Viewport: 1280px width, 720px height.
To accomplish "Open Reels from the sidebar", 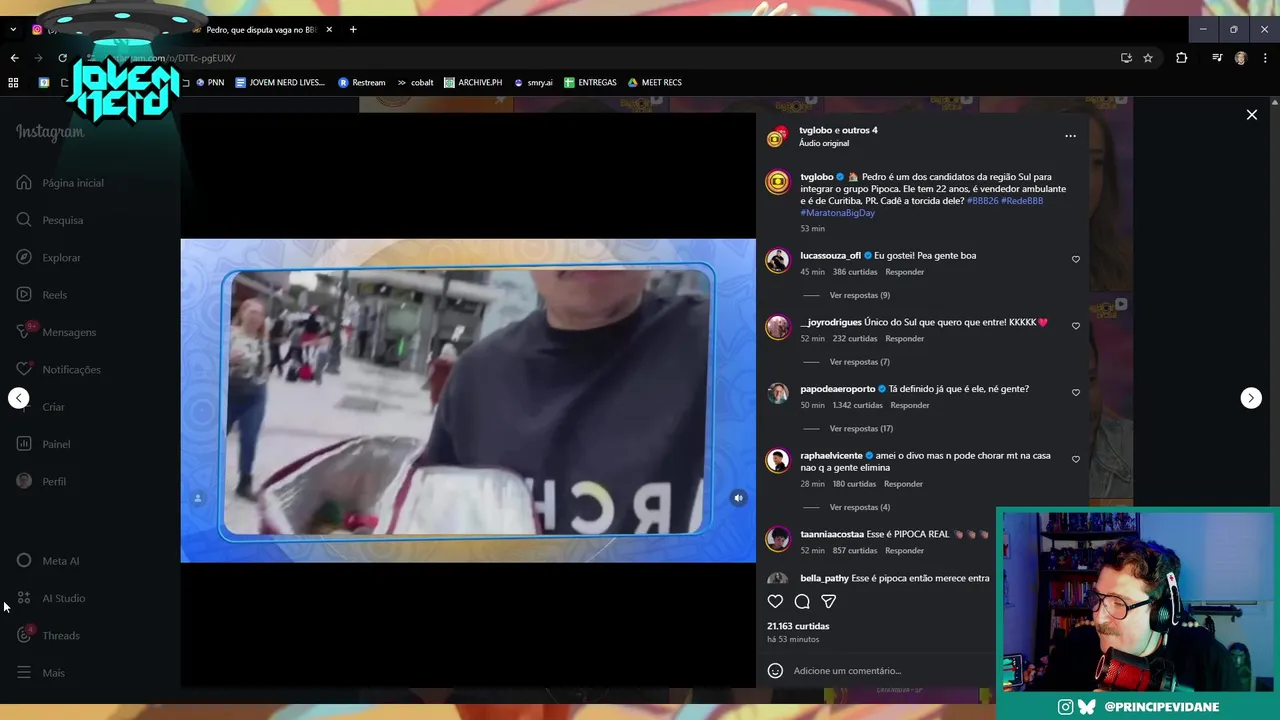I will (x=42, y=295).
